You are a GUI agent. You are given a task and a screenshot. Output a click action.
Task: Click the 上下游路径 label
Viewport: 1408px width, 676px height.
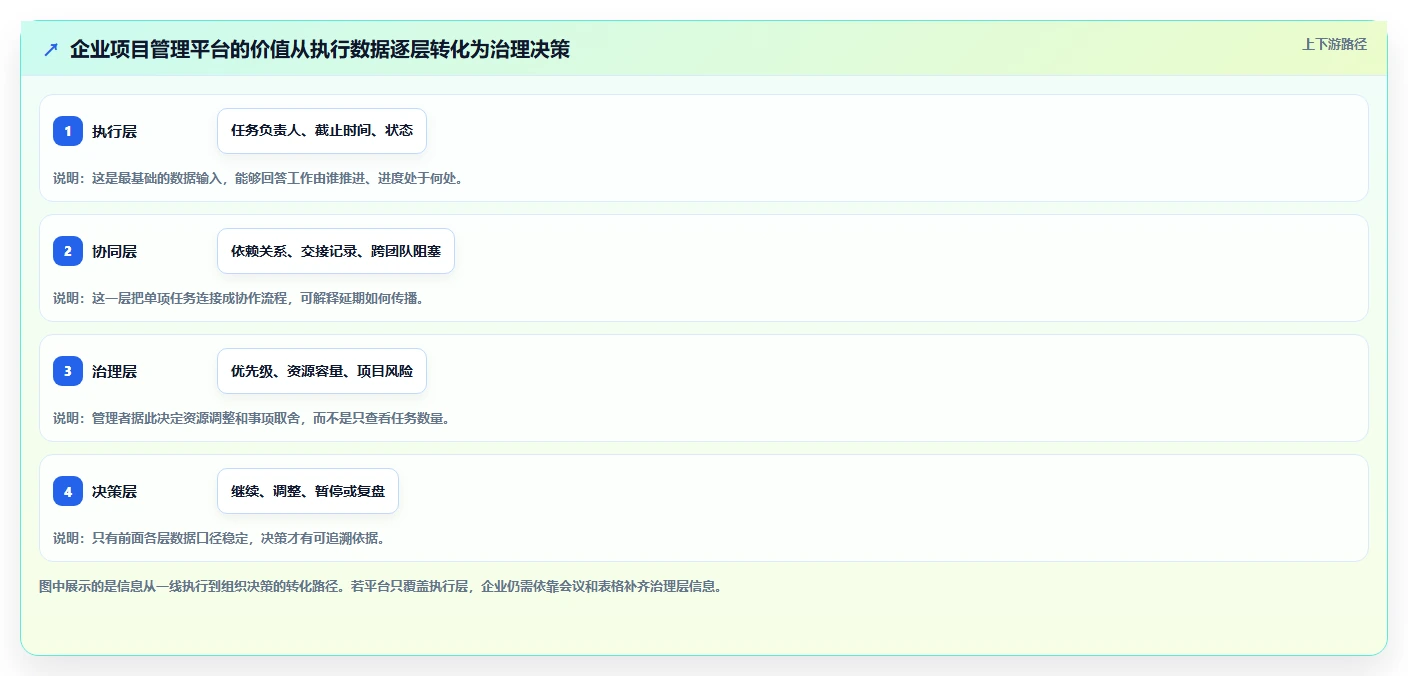1334,44
